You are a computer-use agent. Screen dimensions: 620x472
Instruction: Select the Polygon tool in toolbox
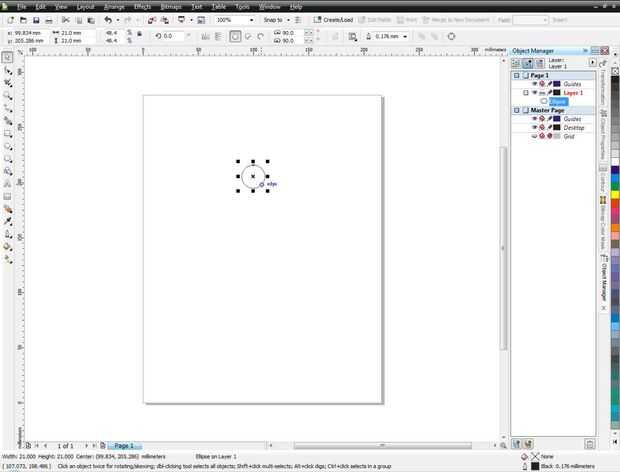click(8, 159)
